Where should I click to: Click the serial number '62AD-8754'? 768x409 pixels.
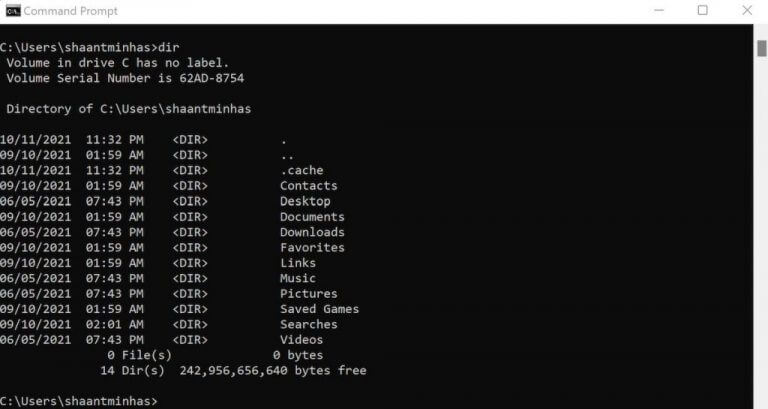pos(212,78)
